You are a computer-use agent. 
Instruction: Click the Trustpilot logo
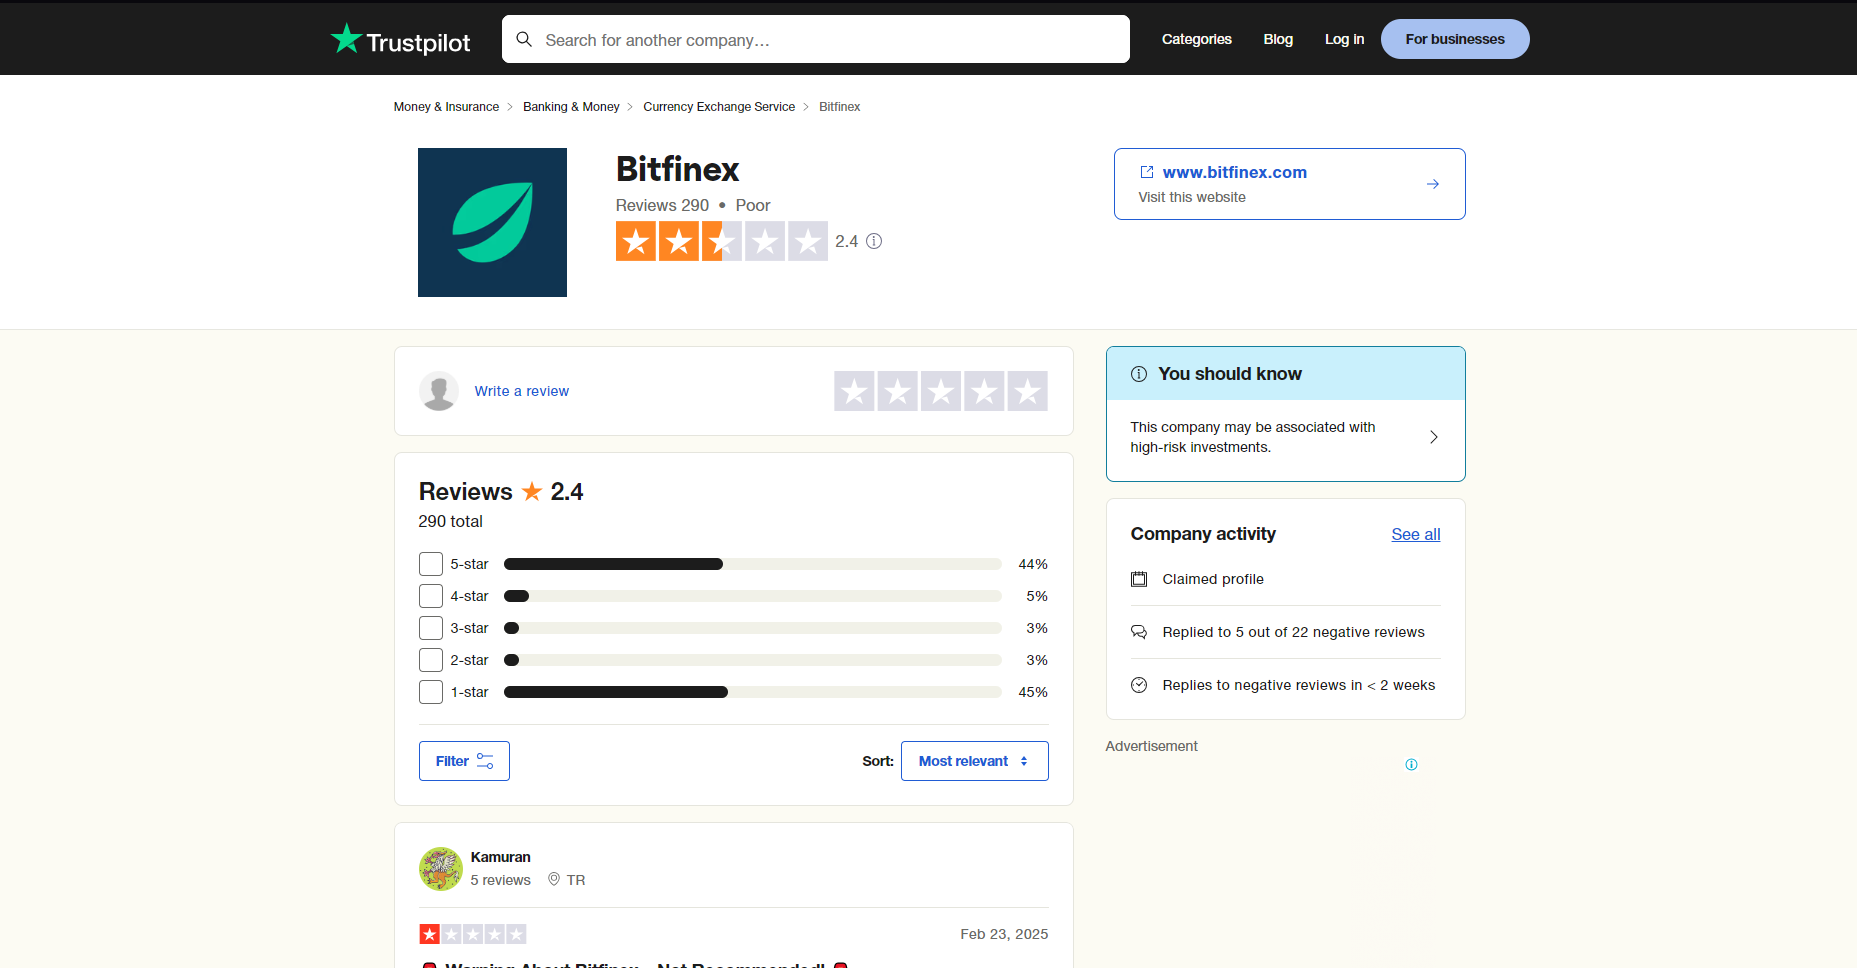click(400, 40)
